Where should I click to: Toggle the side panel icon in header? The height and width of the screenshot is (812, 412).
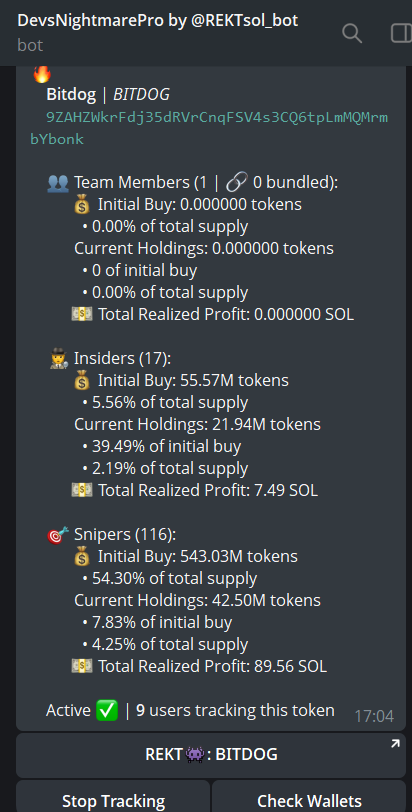[401, 33]
